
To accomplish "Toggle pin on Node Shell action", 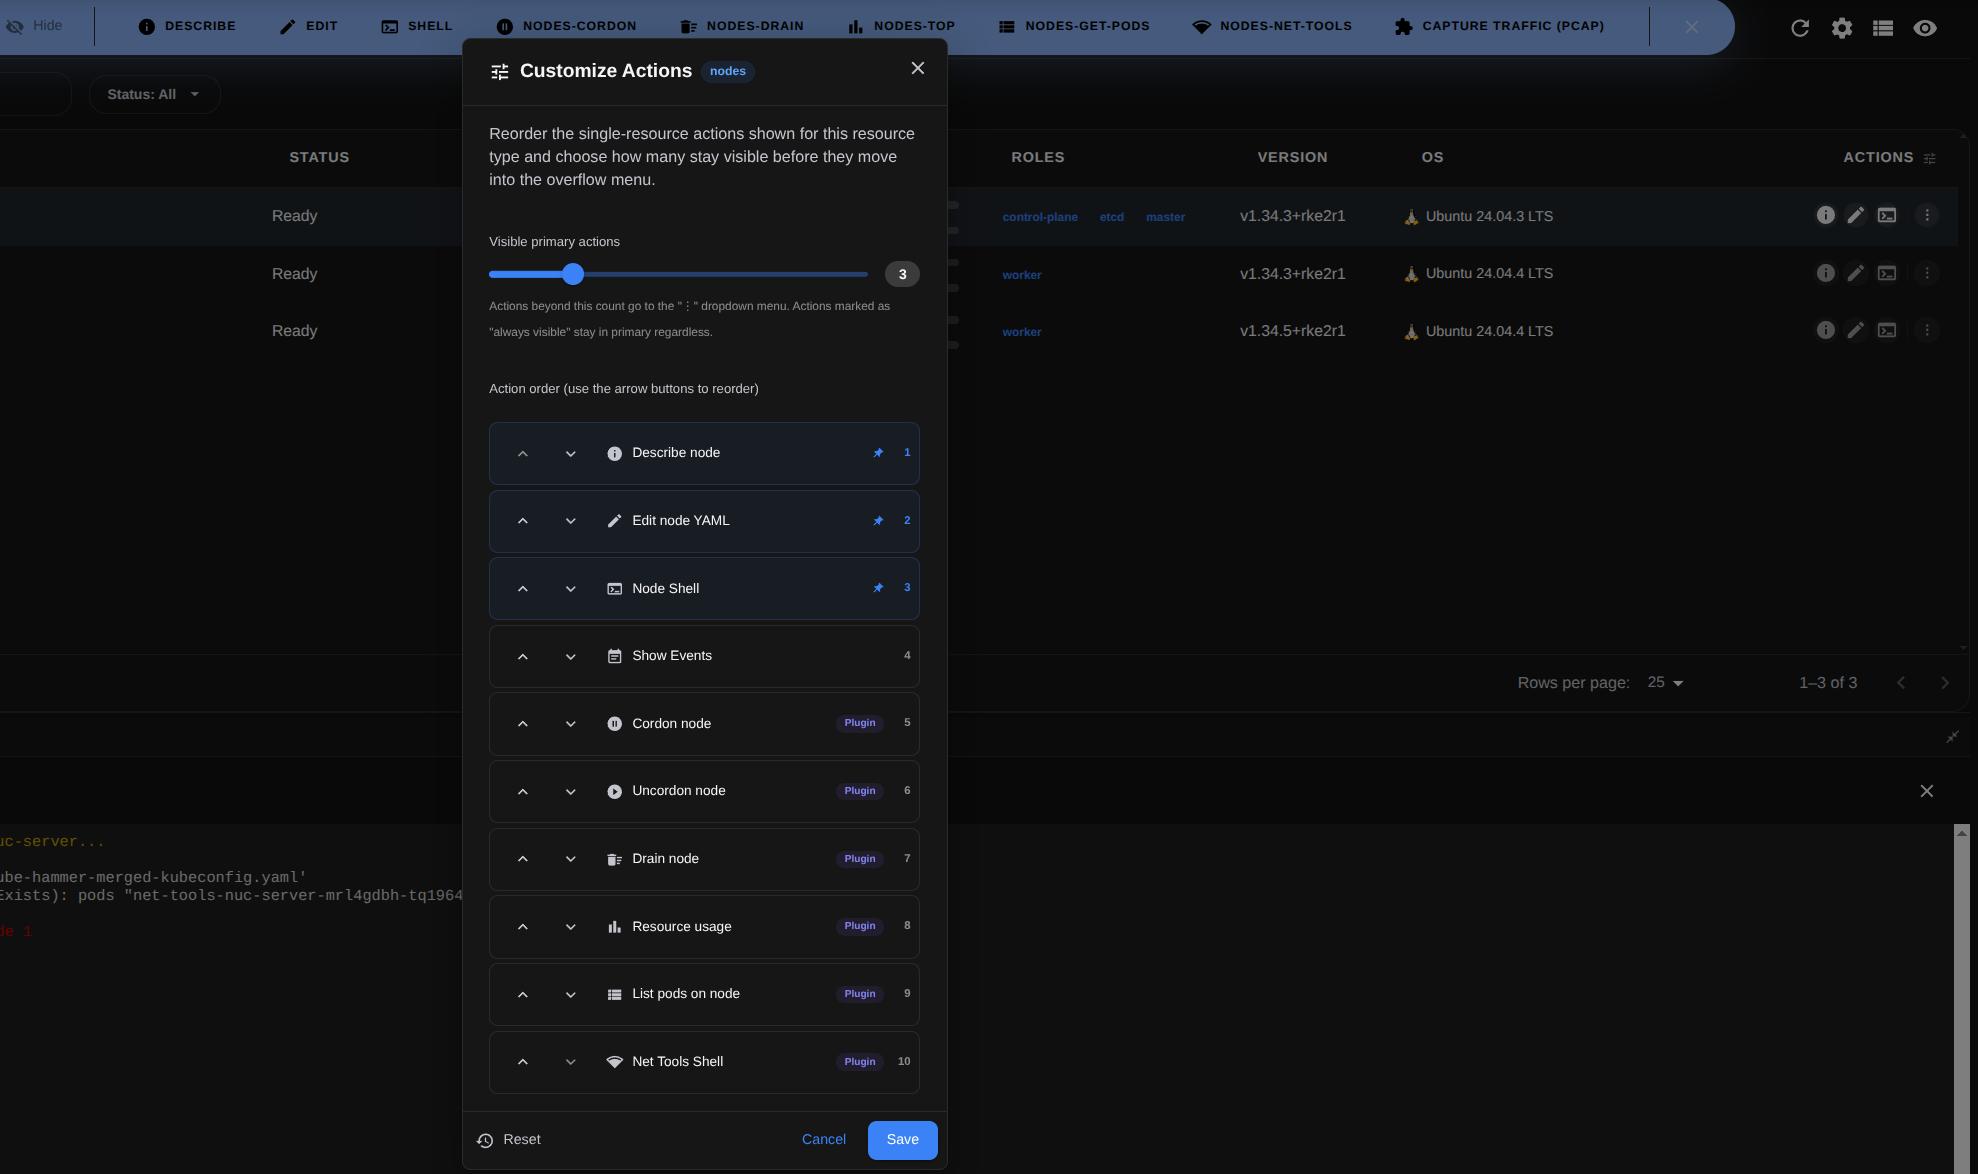I will pos(878,588).
